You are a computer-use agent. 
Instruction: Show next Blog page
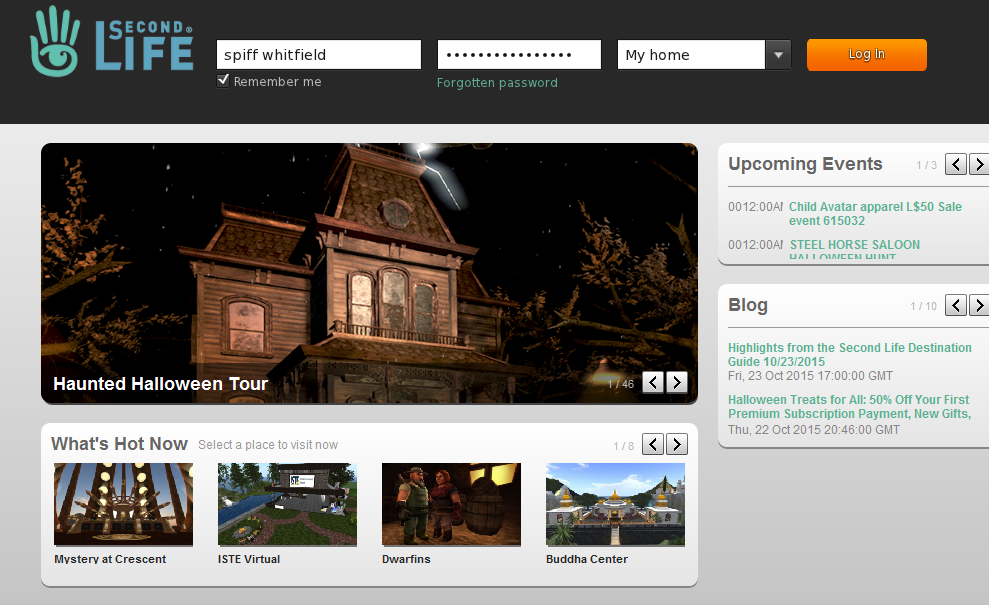(979, 305)
